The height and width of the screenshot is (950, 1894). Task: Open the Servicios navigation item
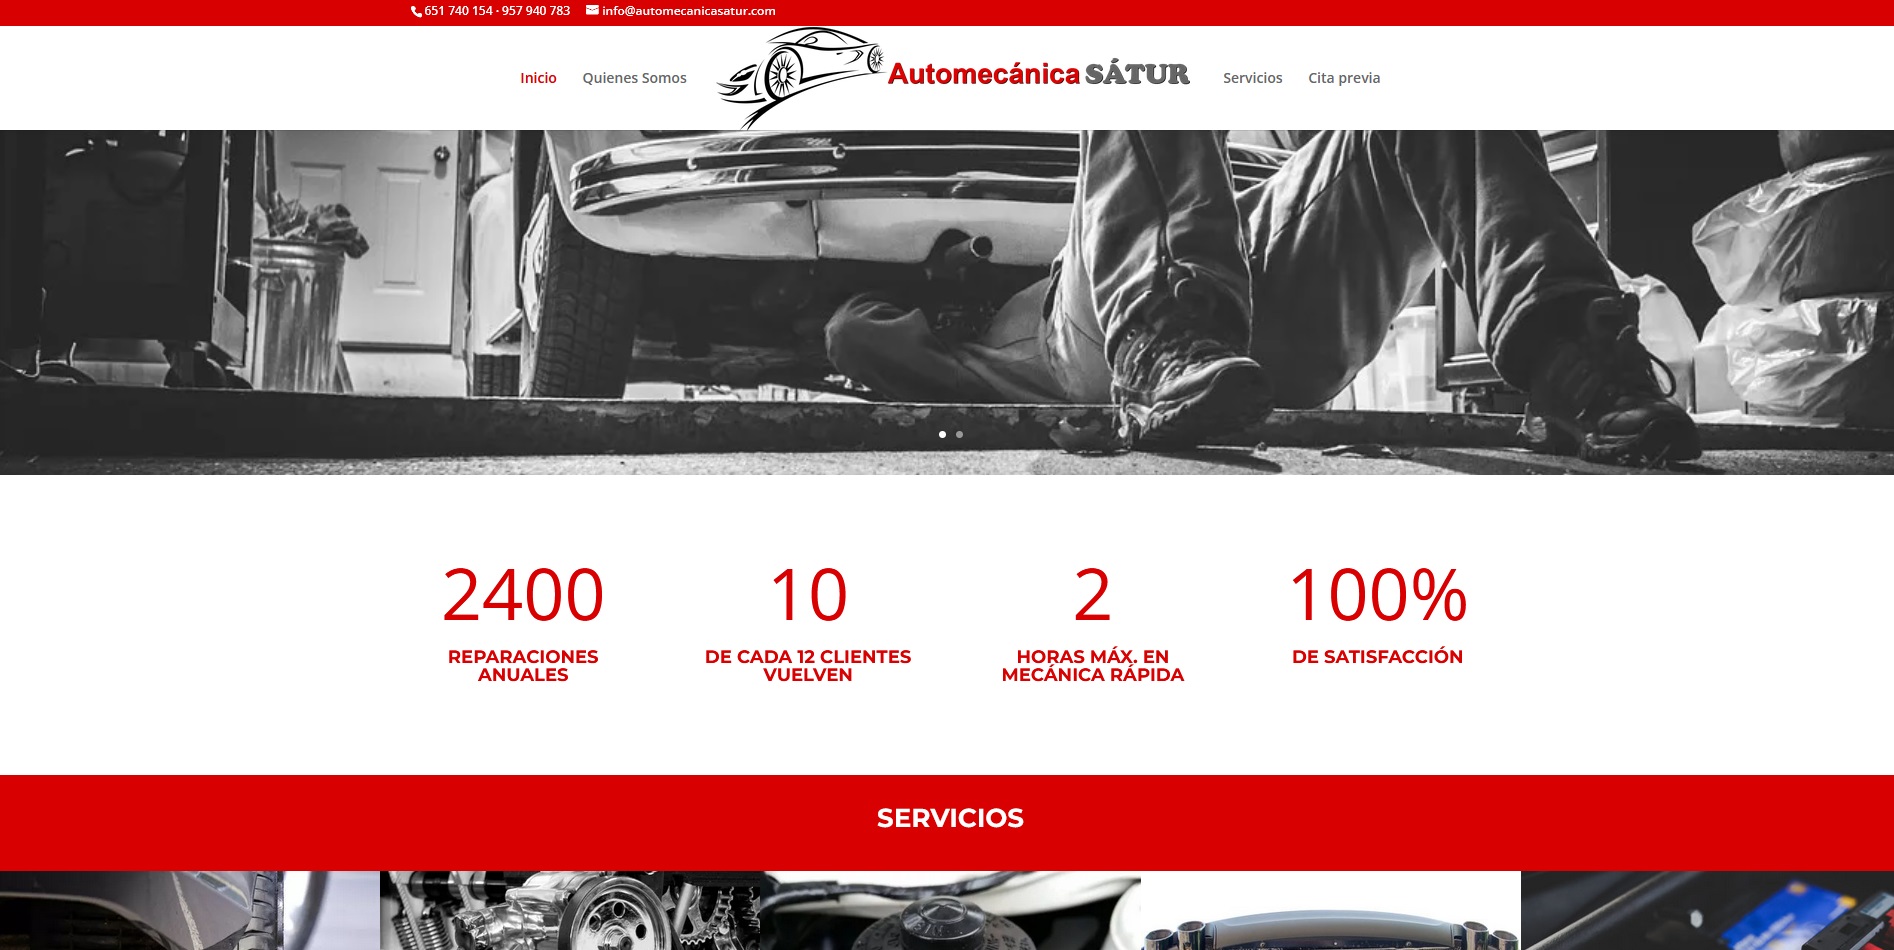[x=1253, y=77]
